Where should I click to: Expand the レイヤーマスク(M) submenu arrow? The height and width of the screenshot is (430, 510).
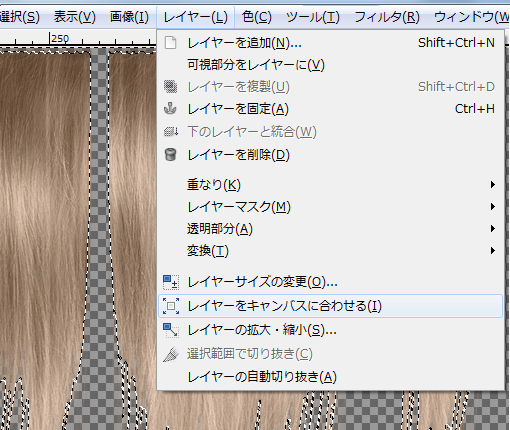(x=492, y=207)
